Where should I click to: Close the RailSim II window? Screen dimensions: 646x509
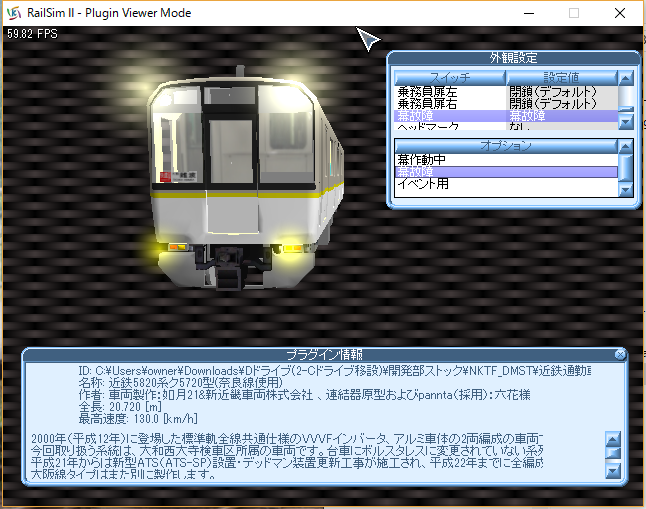pyautogui.click(x=620, y=13)
